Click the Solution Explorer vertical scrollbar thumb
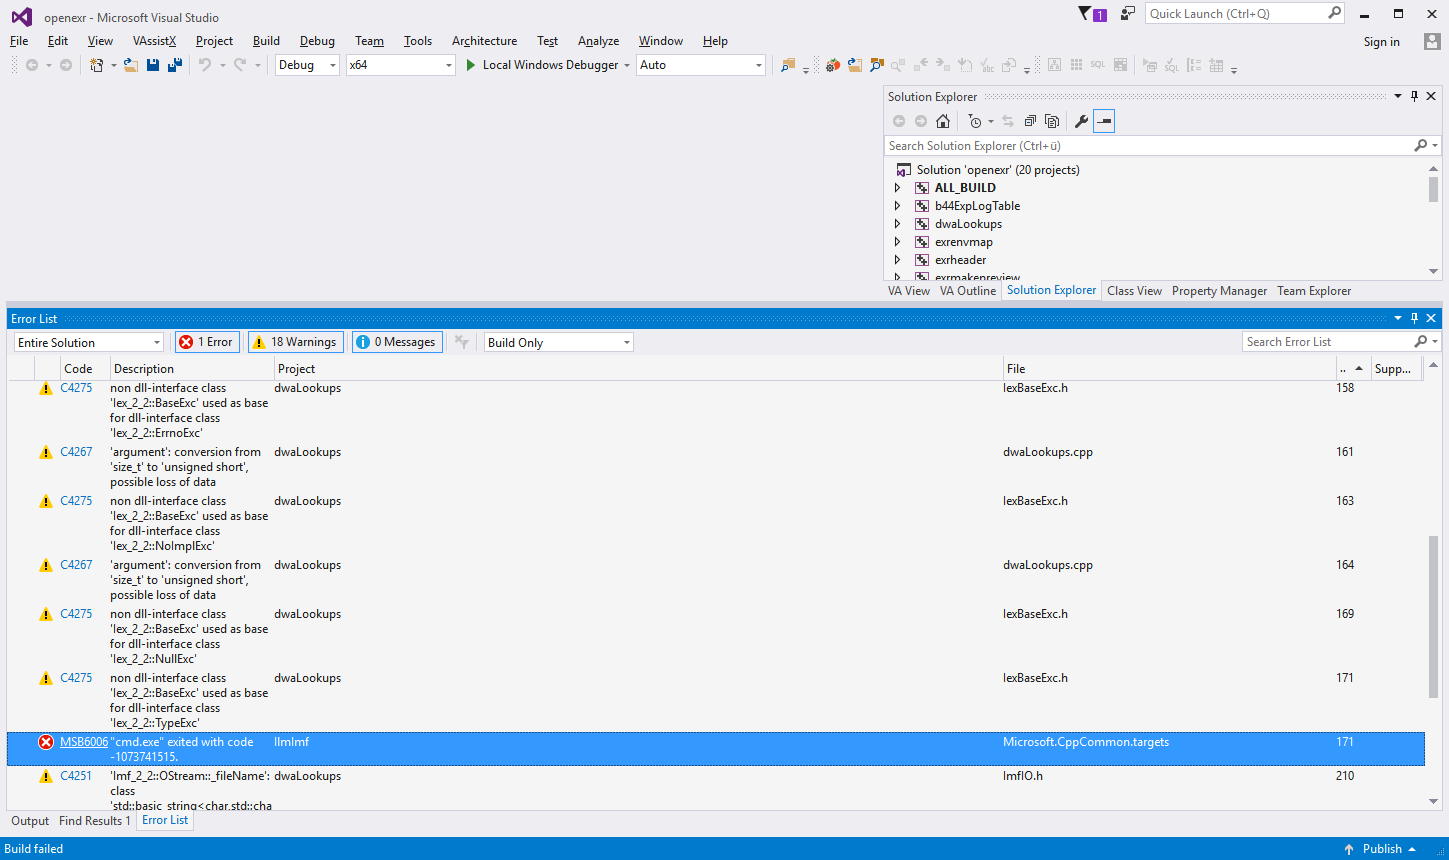1449x860 pixels. pyautogui.click(x=1433, y=189)
